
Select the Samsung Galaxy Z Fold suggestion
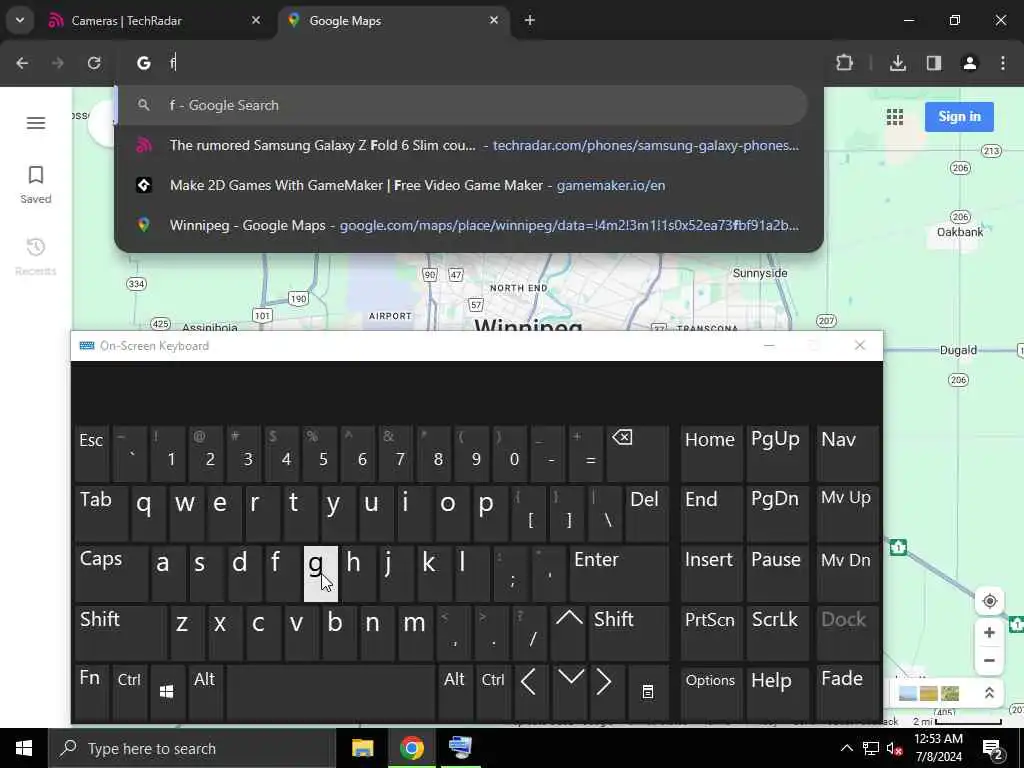click(469, 146)
